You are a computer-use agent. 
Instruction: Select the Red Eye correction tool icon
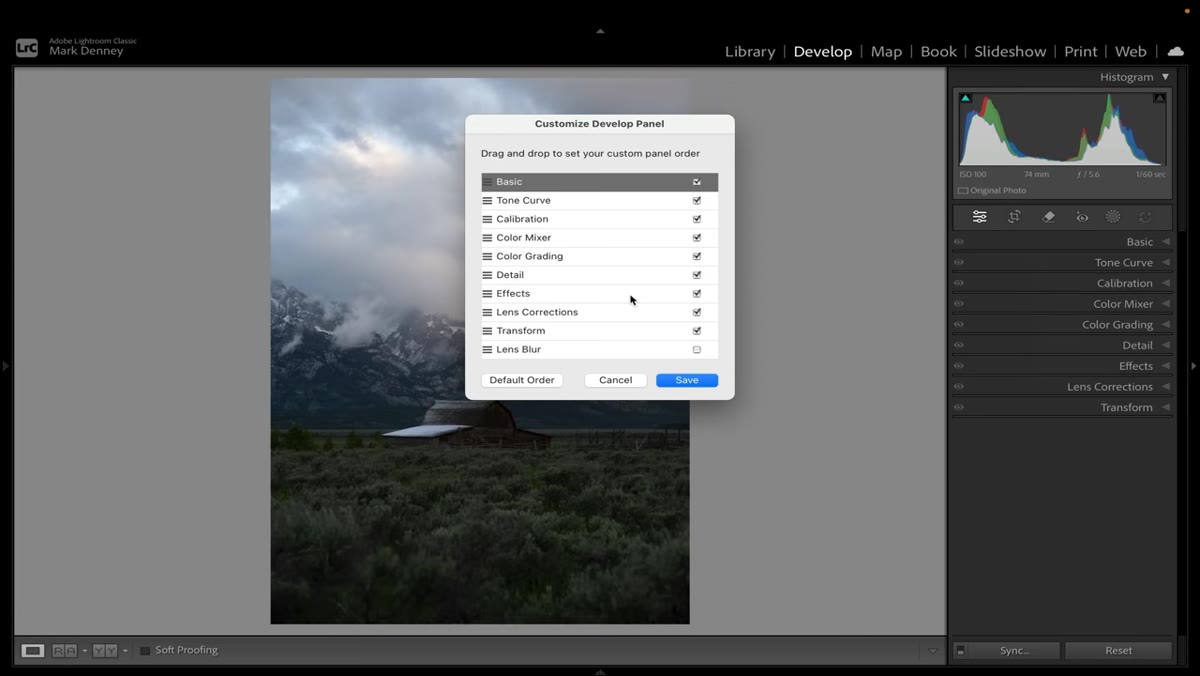pos(1082,217)
